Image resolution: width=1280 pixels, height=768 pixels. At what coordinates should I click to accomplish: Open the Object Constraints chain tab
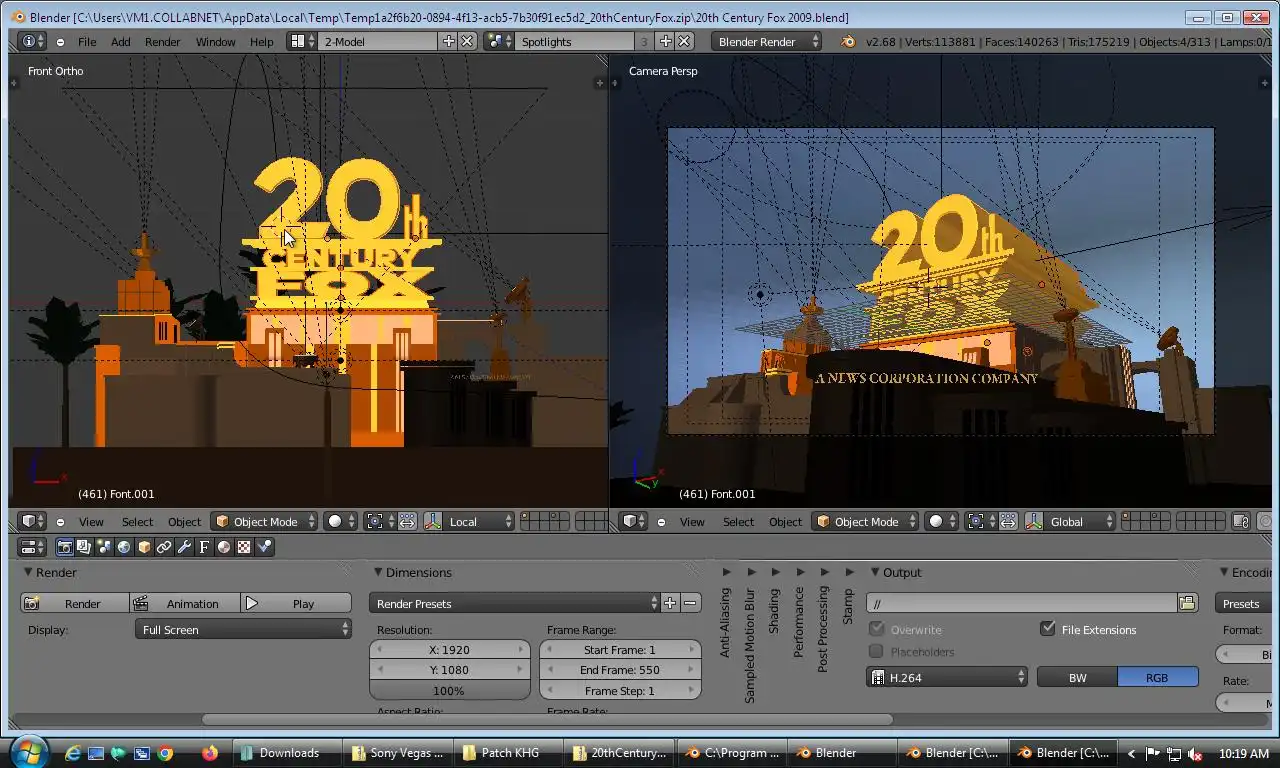[x=164, y=547]
